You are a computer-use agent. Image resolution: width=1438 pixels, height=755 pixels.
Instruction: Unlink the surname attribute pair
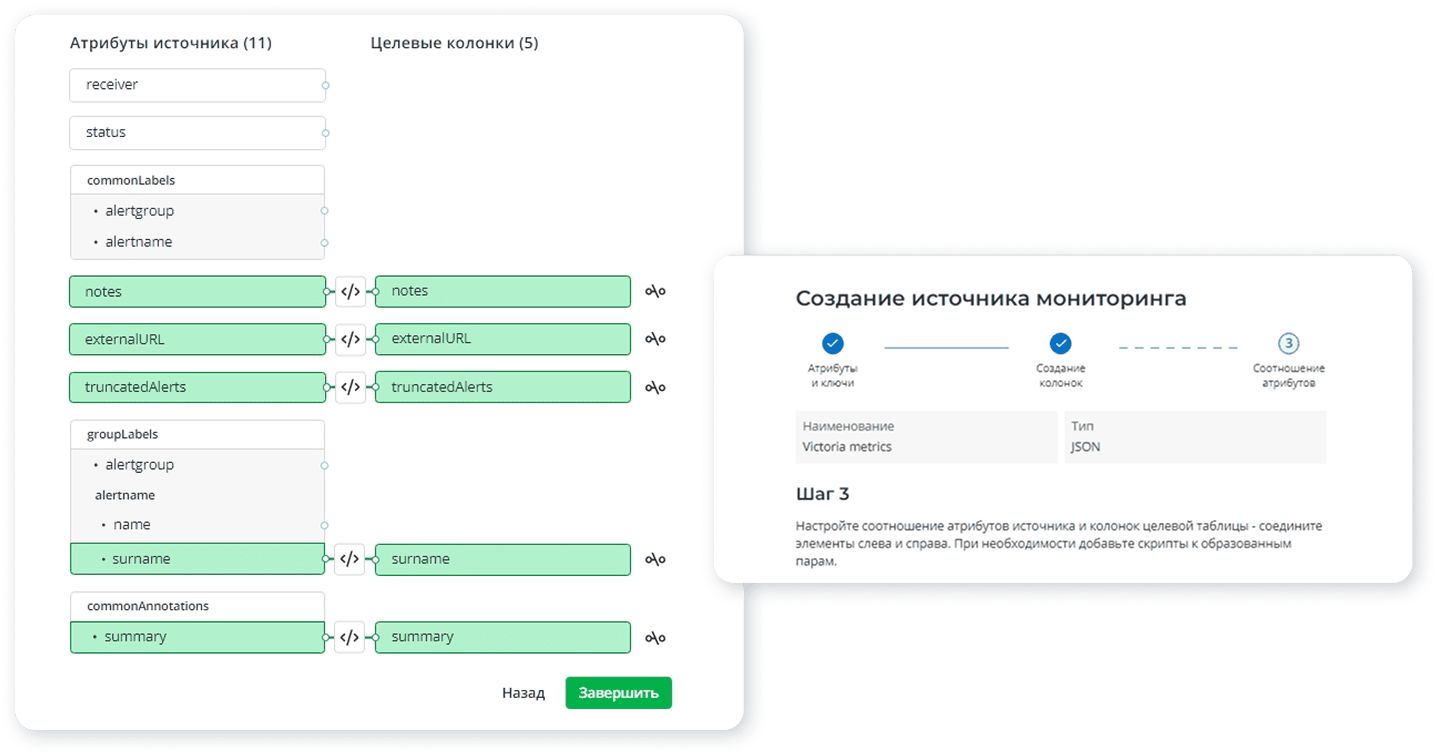coord(655,559)
